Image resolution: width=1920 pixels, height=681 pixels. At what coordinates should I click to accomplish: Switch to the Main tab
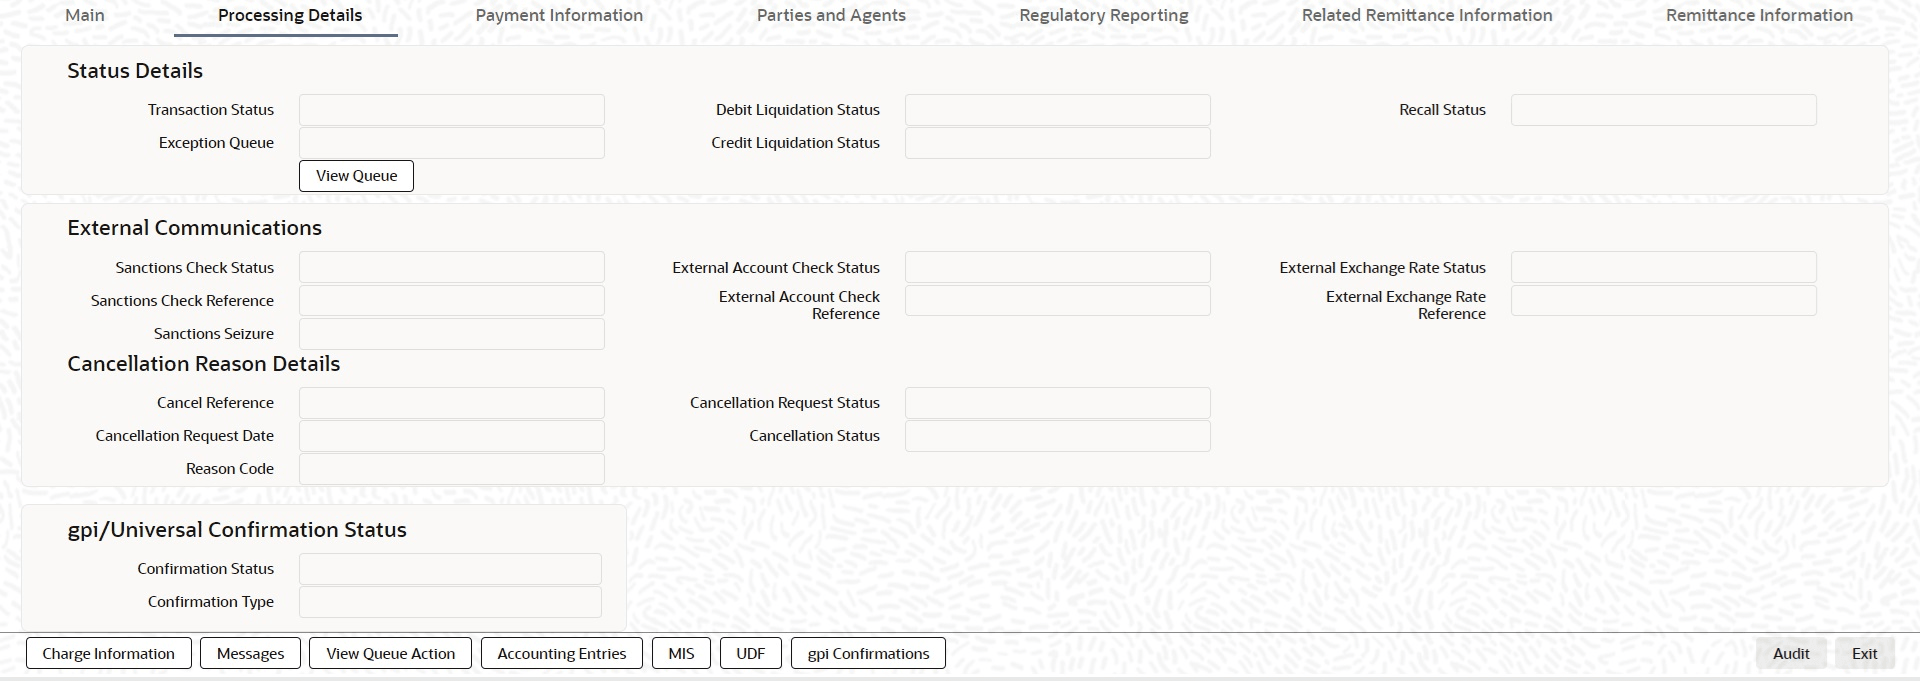85,15
